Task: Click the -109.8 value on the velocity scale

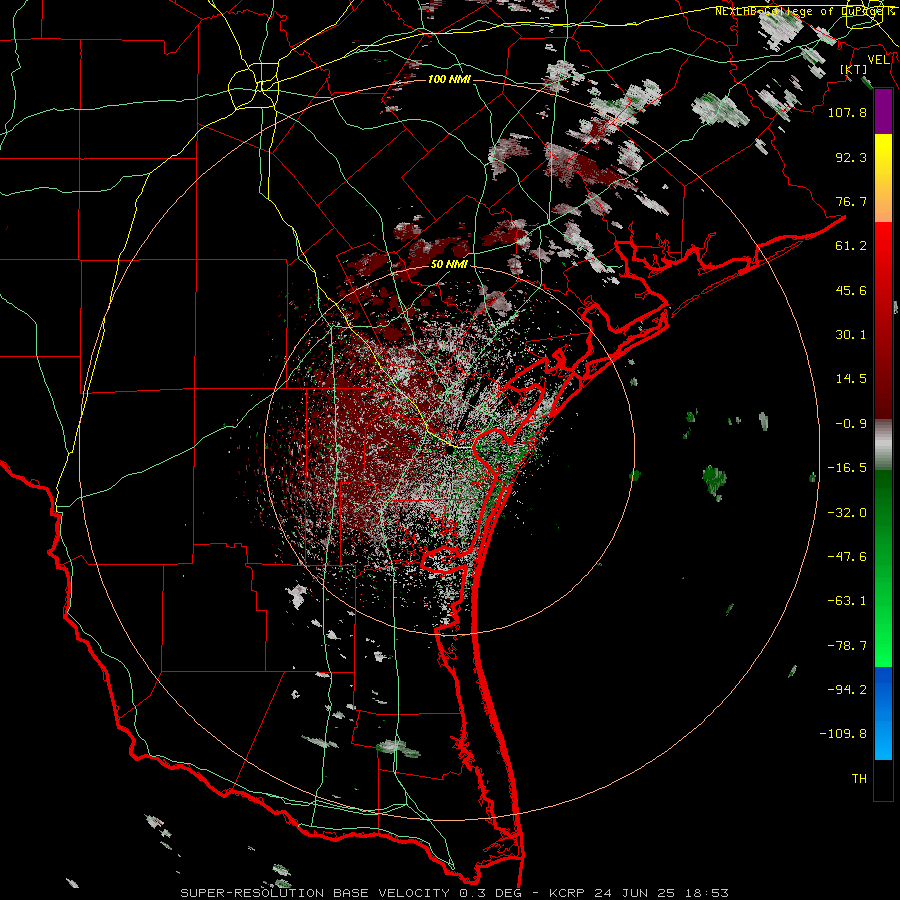Action: coord(843,734)
